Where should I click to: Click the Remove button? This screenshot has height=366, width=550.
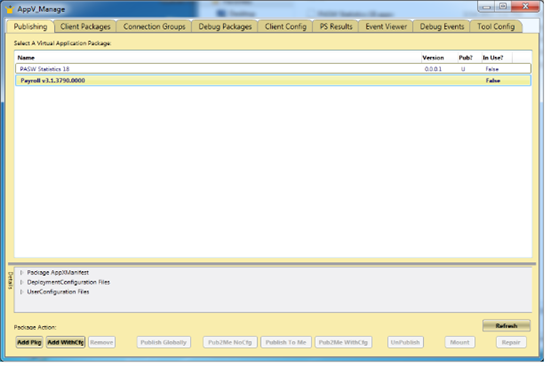[x=102, y=342]
